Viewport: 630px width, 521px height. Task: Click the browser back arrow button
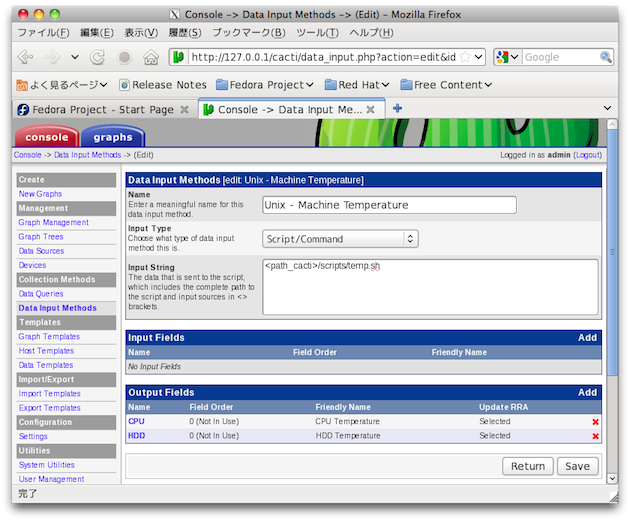coord(26,57)
